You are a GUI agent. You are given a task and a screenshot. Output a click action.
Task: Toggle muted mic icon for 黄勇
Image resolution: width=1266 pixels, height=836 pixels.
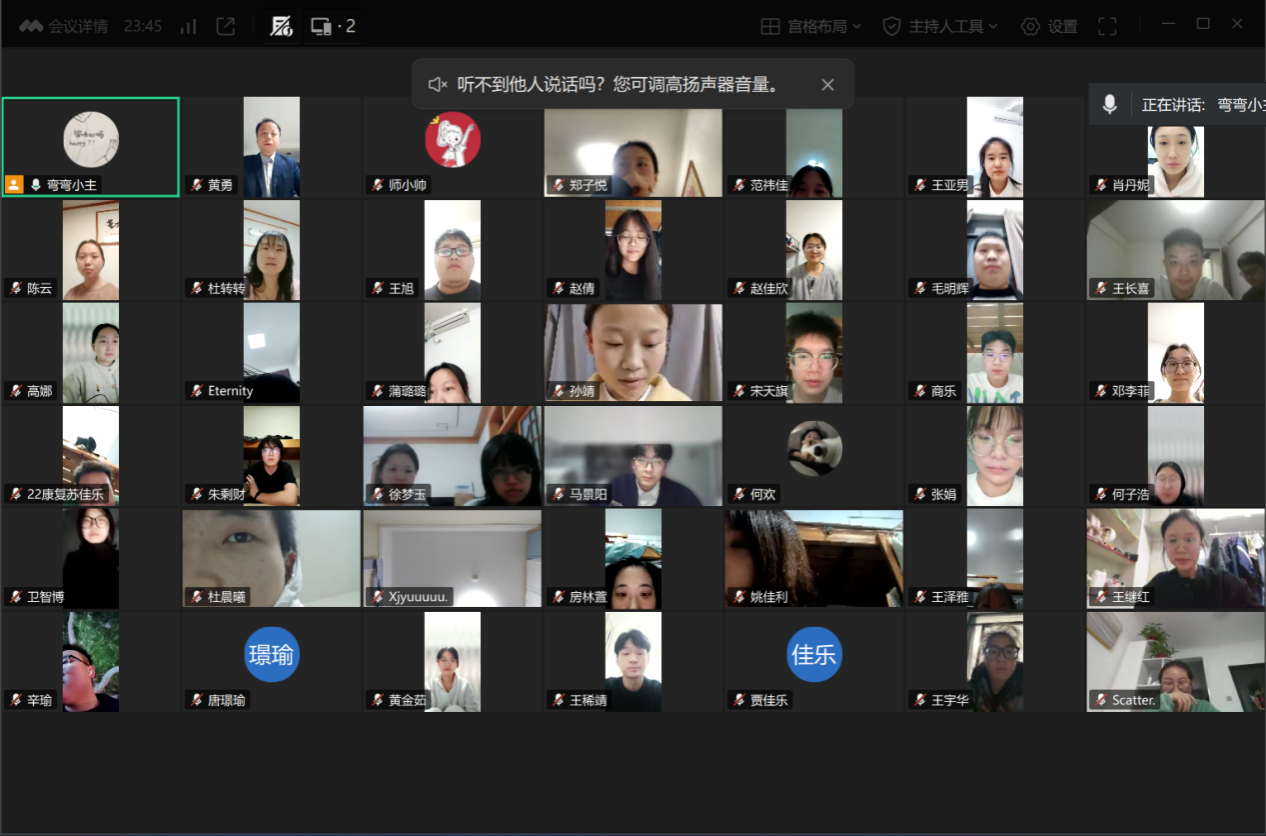tap(196, 185)
